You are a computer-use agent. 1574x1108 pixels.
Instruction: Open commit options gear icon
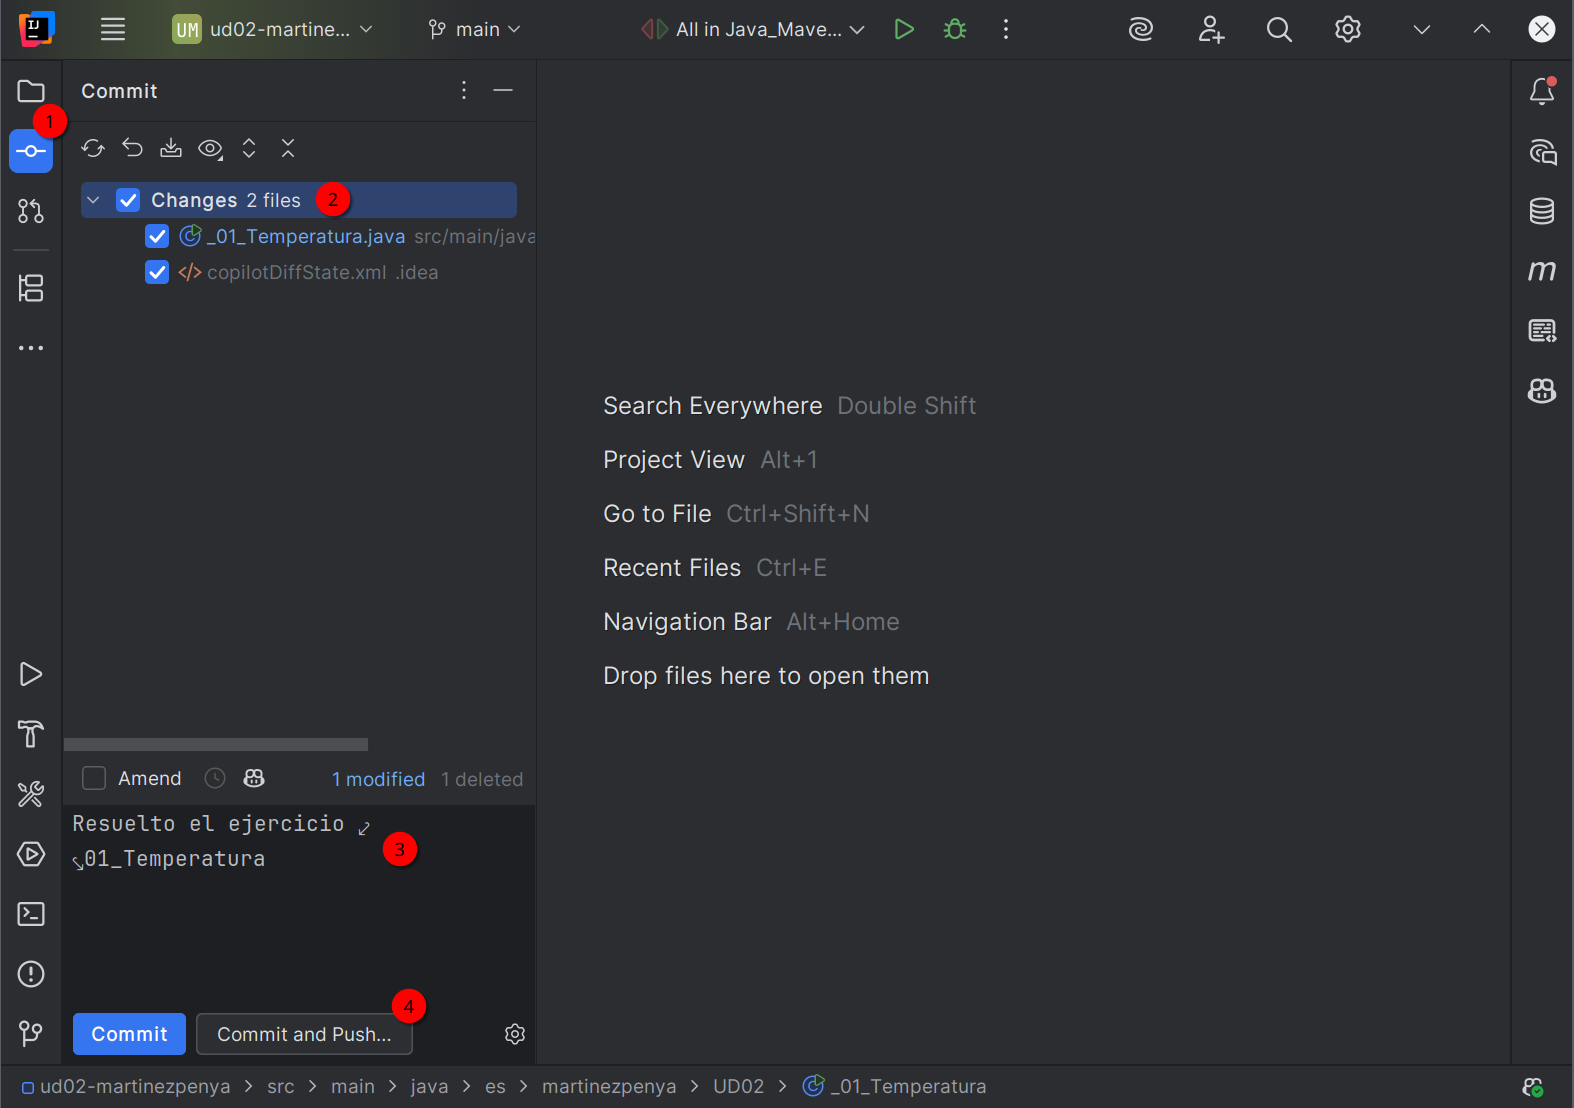pyautogui.click(x=515, y=1034)
